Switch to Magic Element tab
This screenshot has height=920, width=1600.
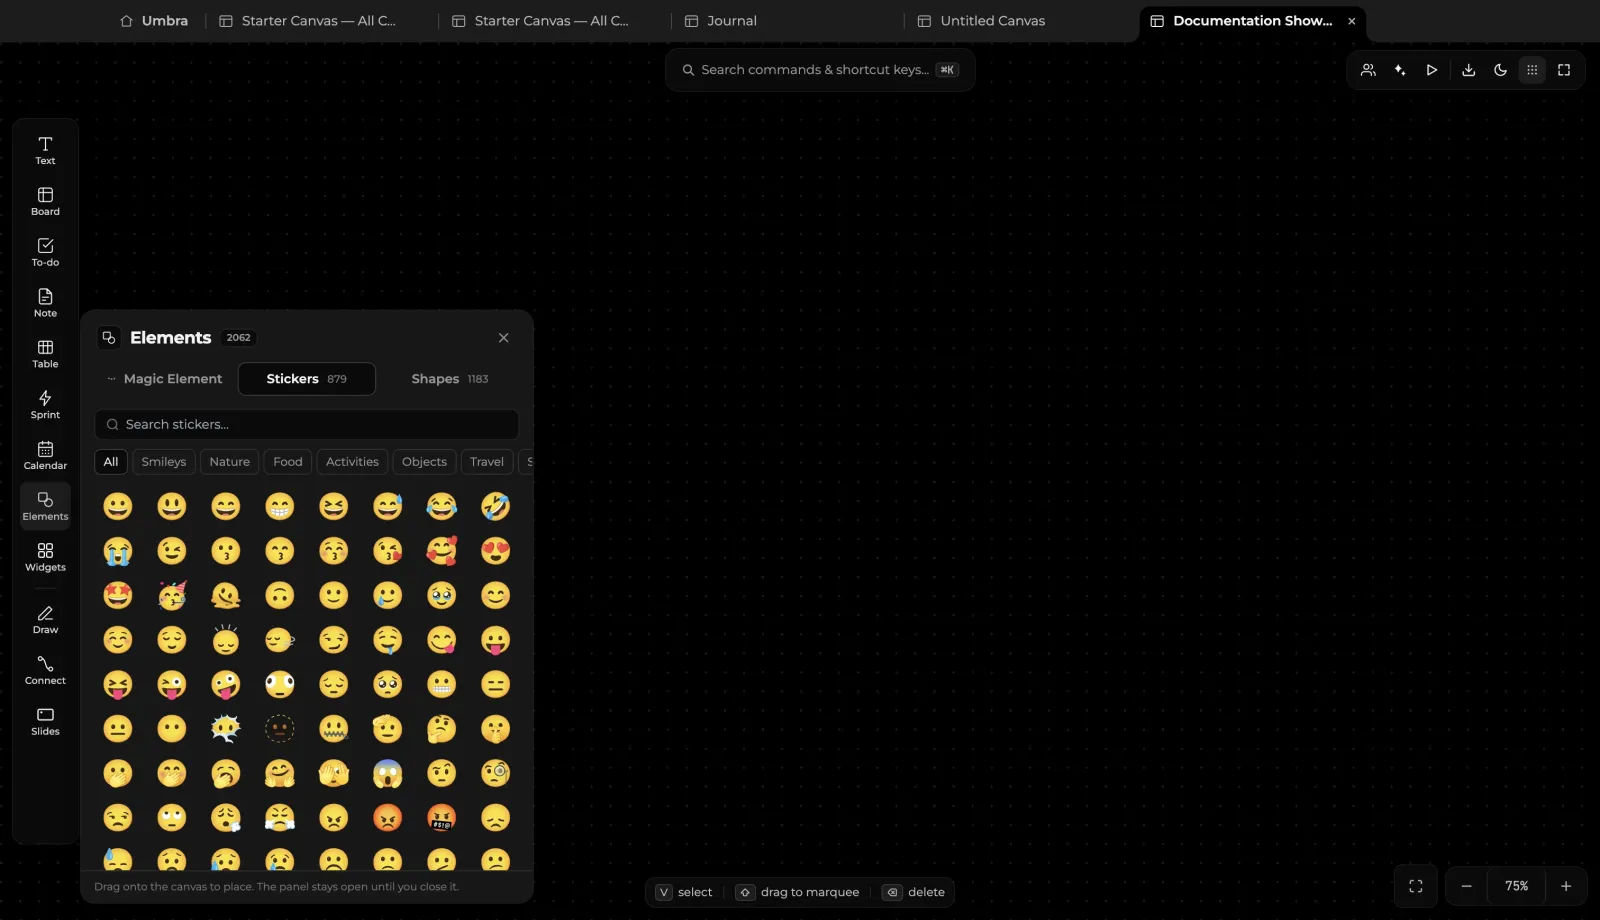point(165,379)
